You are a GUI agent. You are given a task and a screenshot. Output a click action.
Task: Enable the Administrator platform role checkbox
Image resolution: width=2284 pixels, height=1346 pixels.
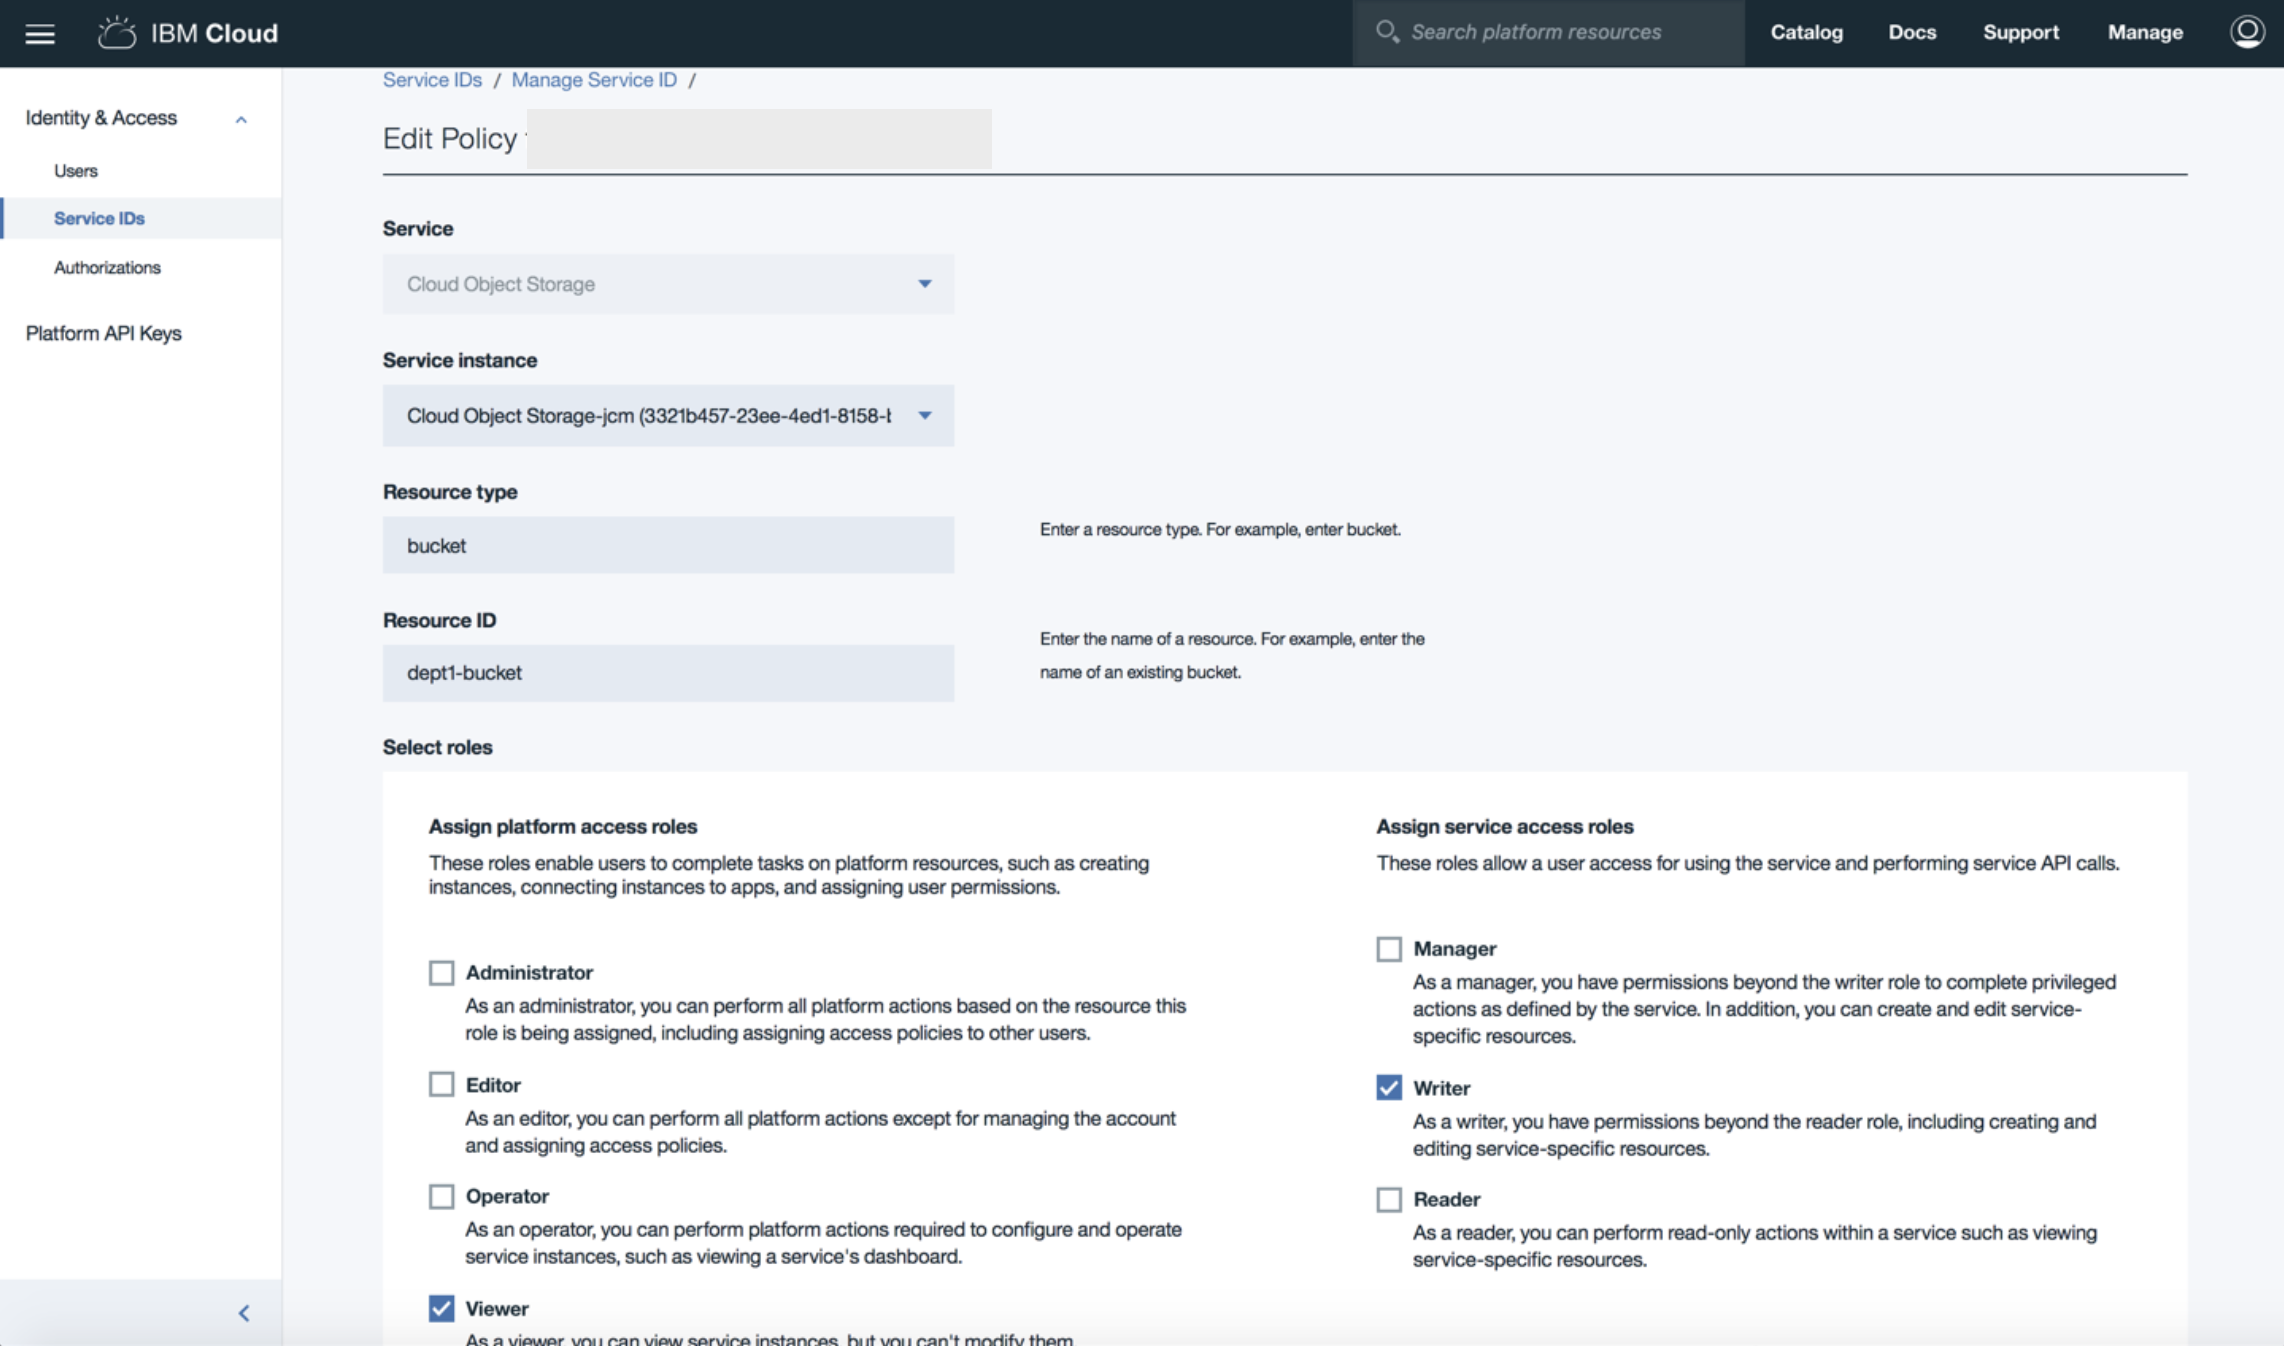pyautogui.click(x=440, y=973)
